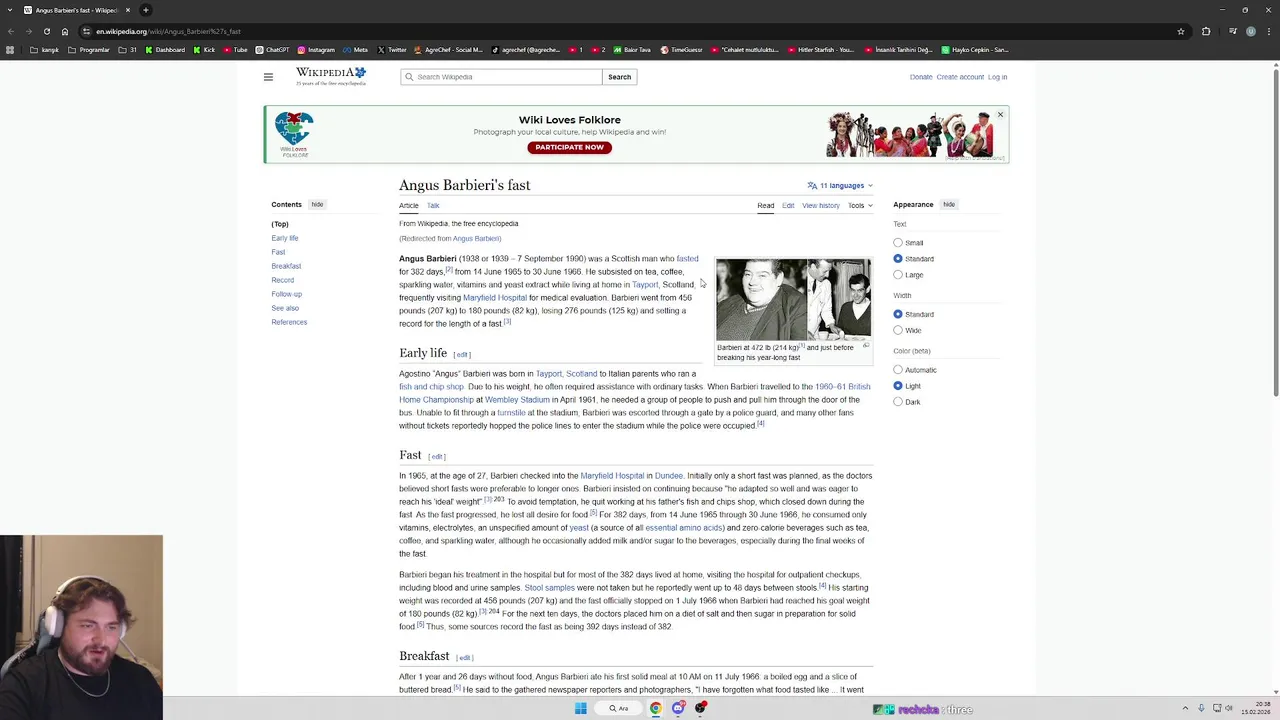This screenshot has height=720, width=1280.
Task: Click the Log in link
Action: point(998,77)
